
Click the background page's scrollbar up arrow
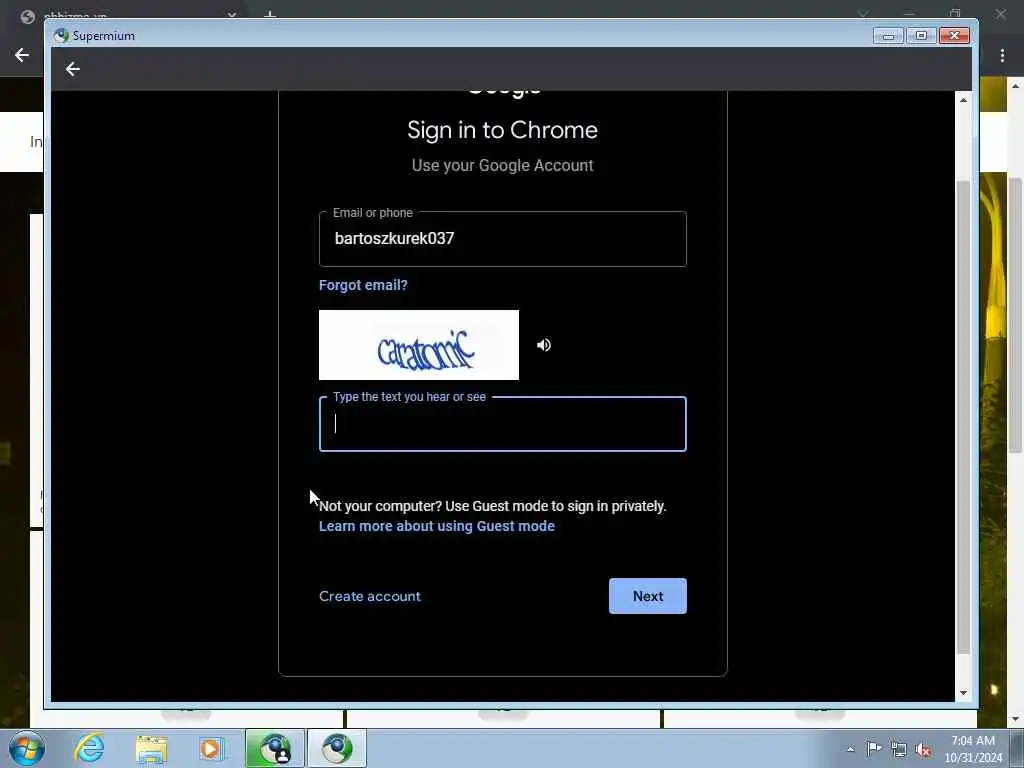[x=1015, y=85]
